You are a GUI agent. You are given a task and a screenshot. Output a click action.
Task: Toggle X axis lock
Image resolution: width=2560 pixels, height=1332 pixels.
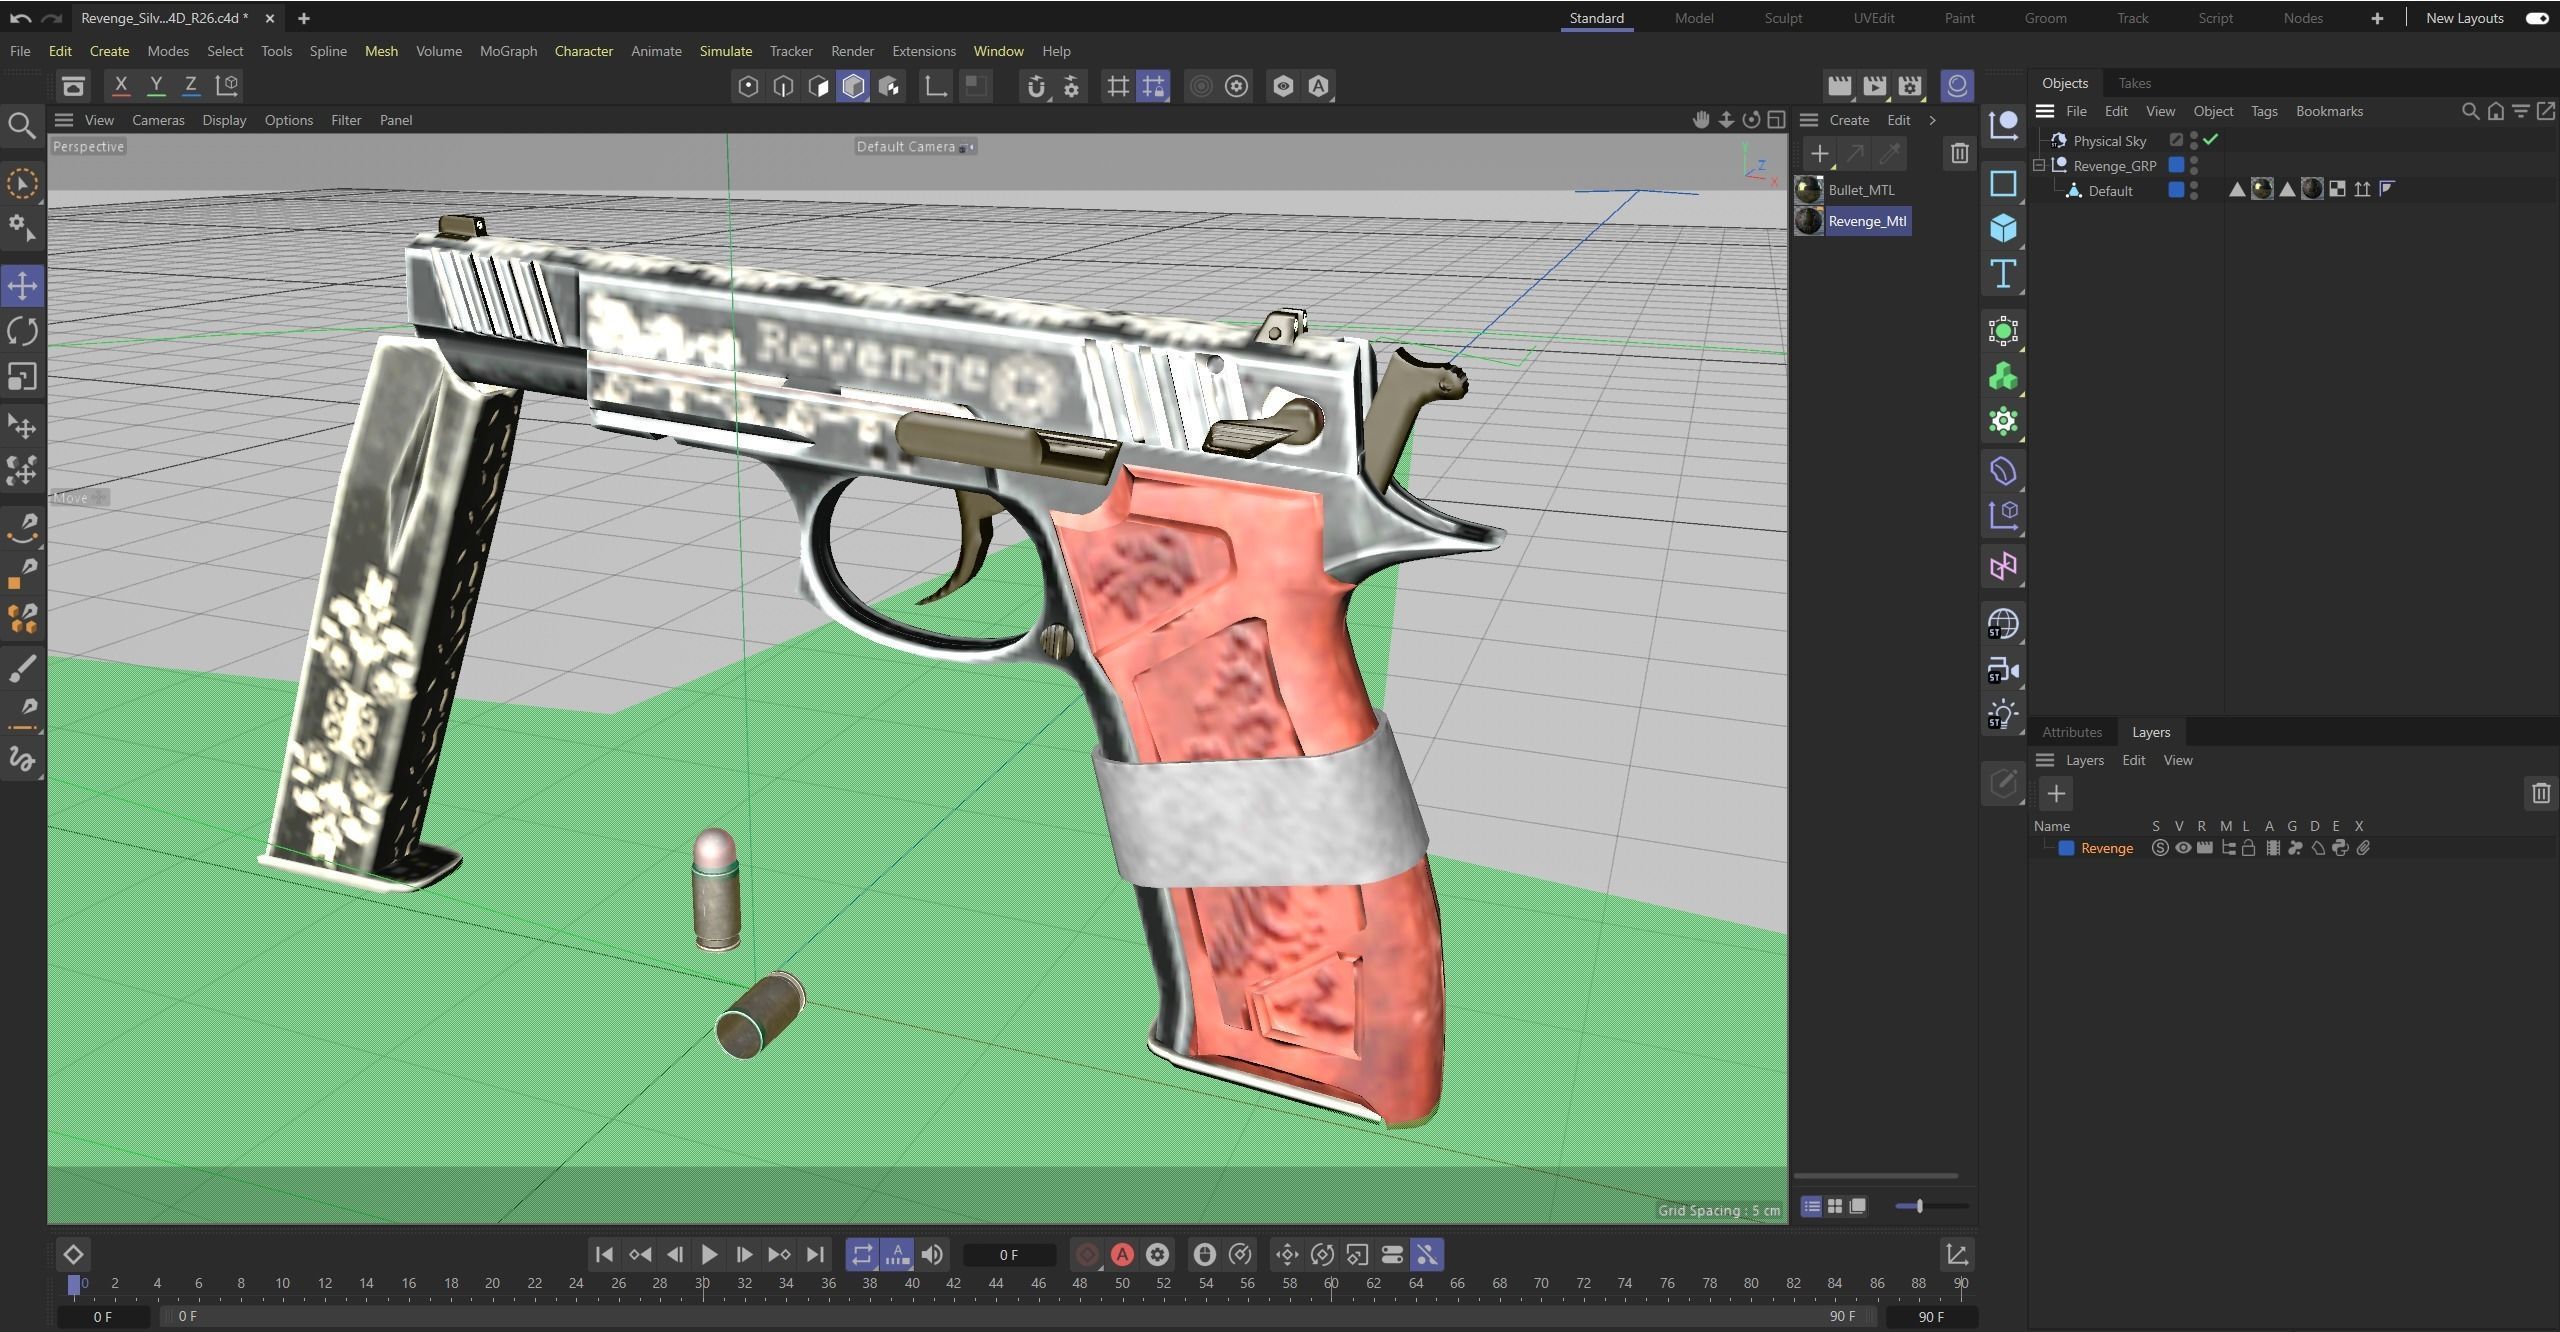121,86
